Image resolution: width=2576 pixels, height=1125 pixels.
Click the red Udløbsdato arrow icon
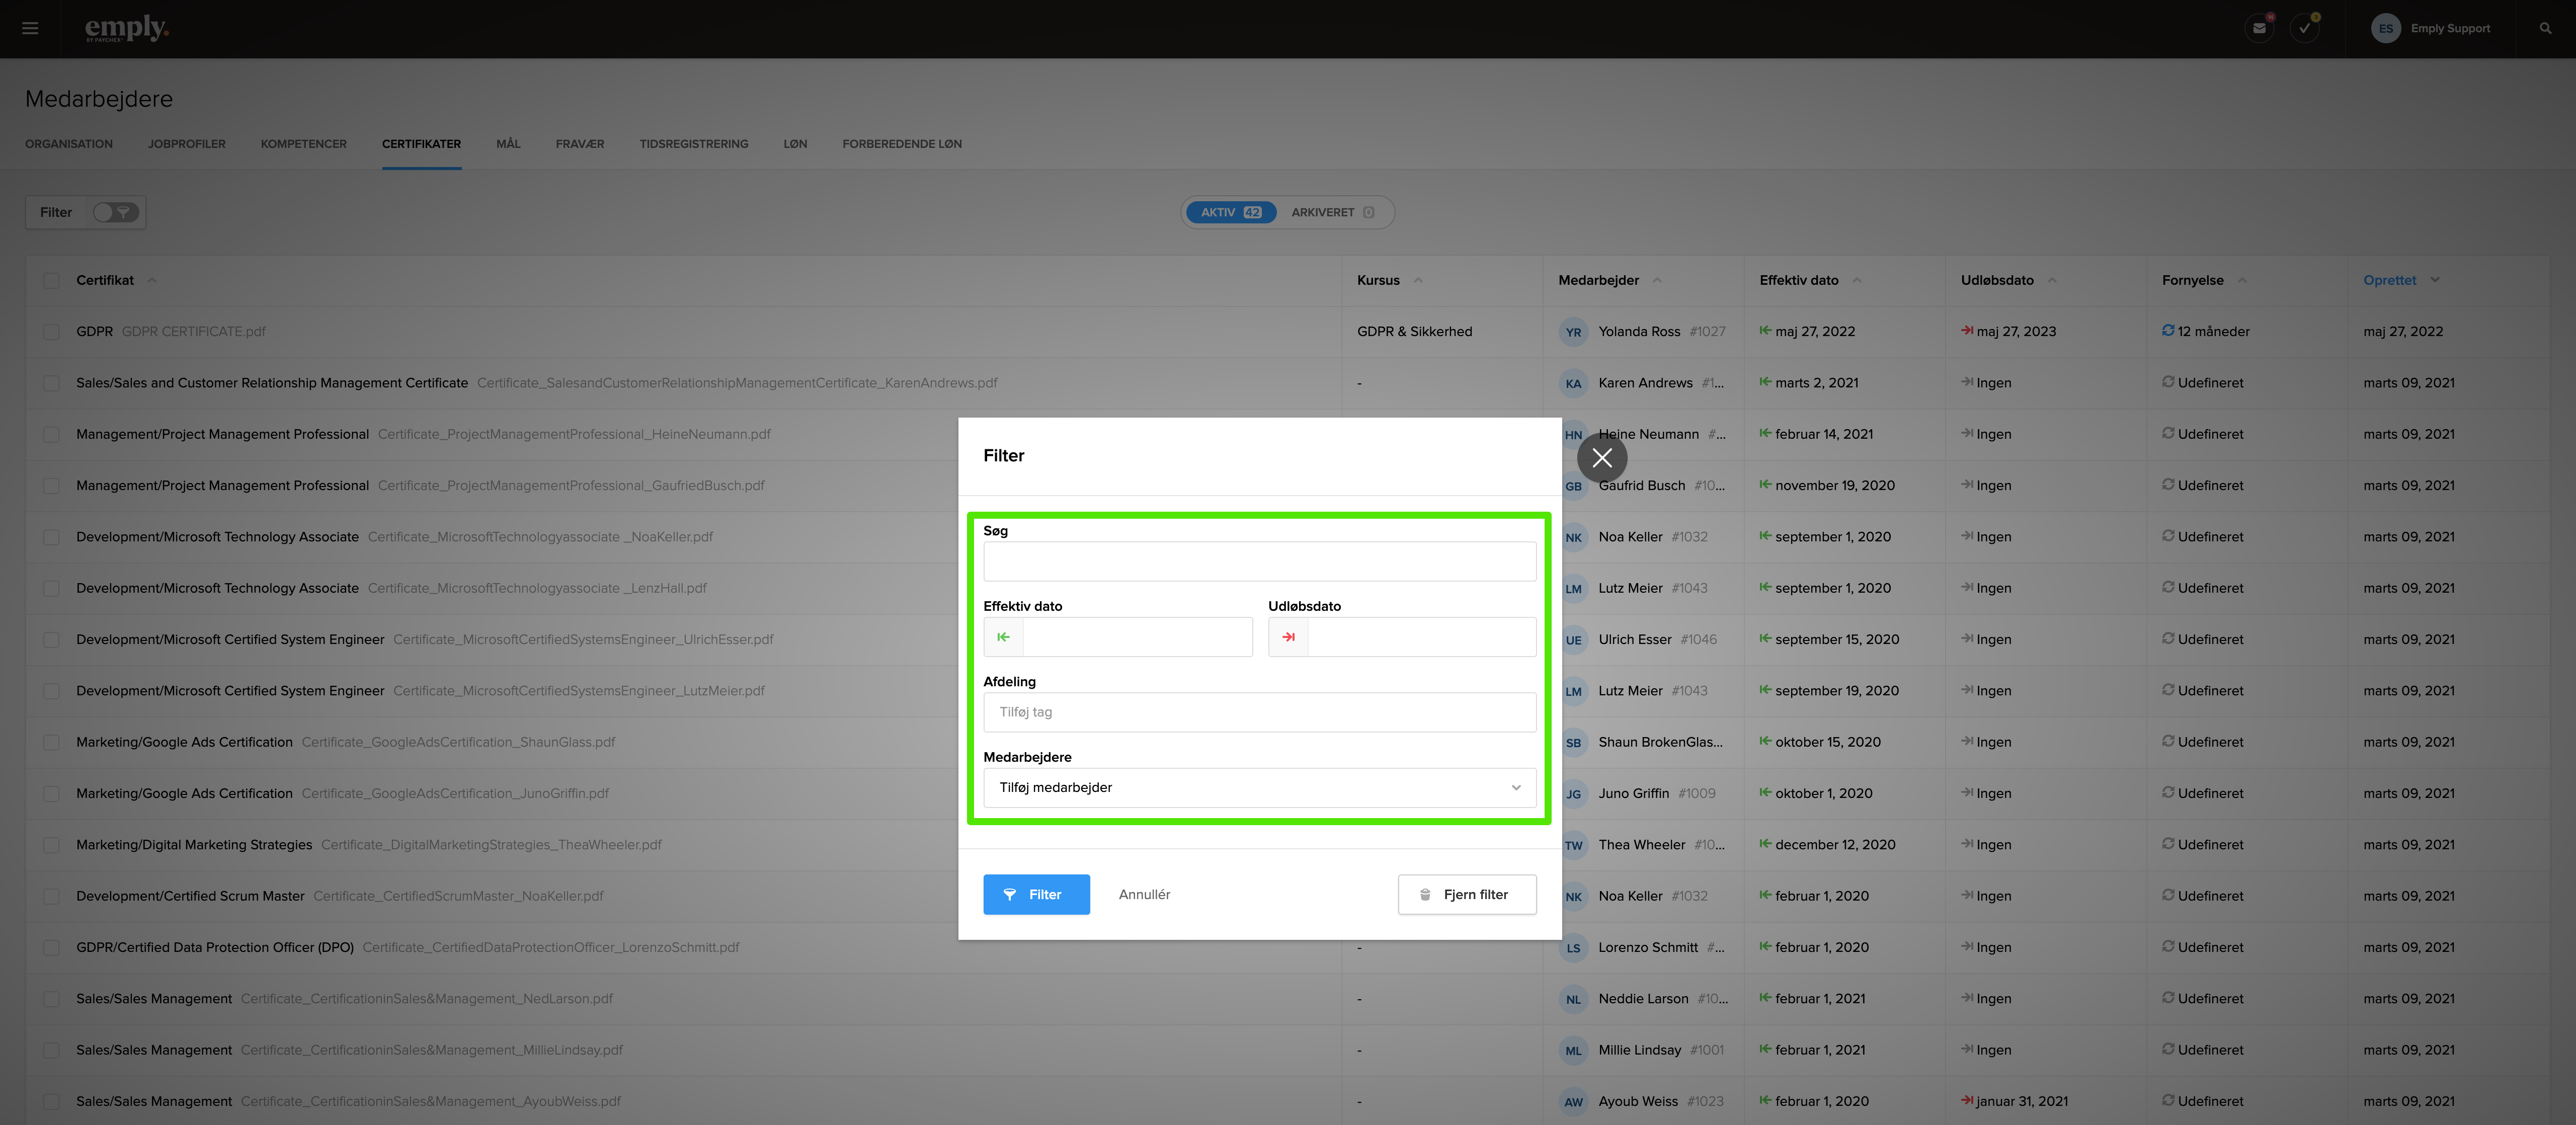(x=1288, y=637)
